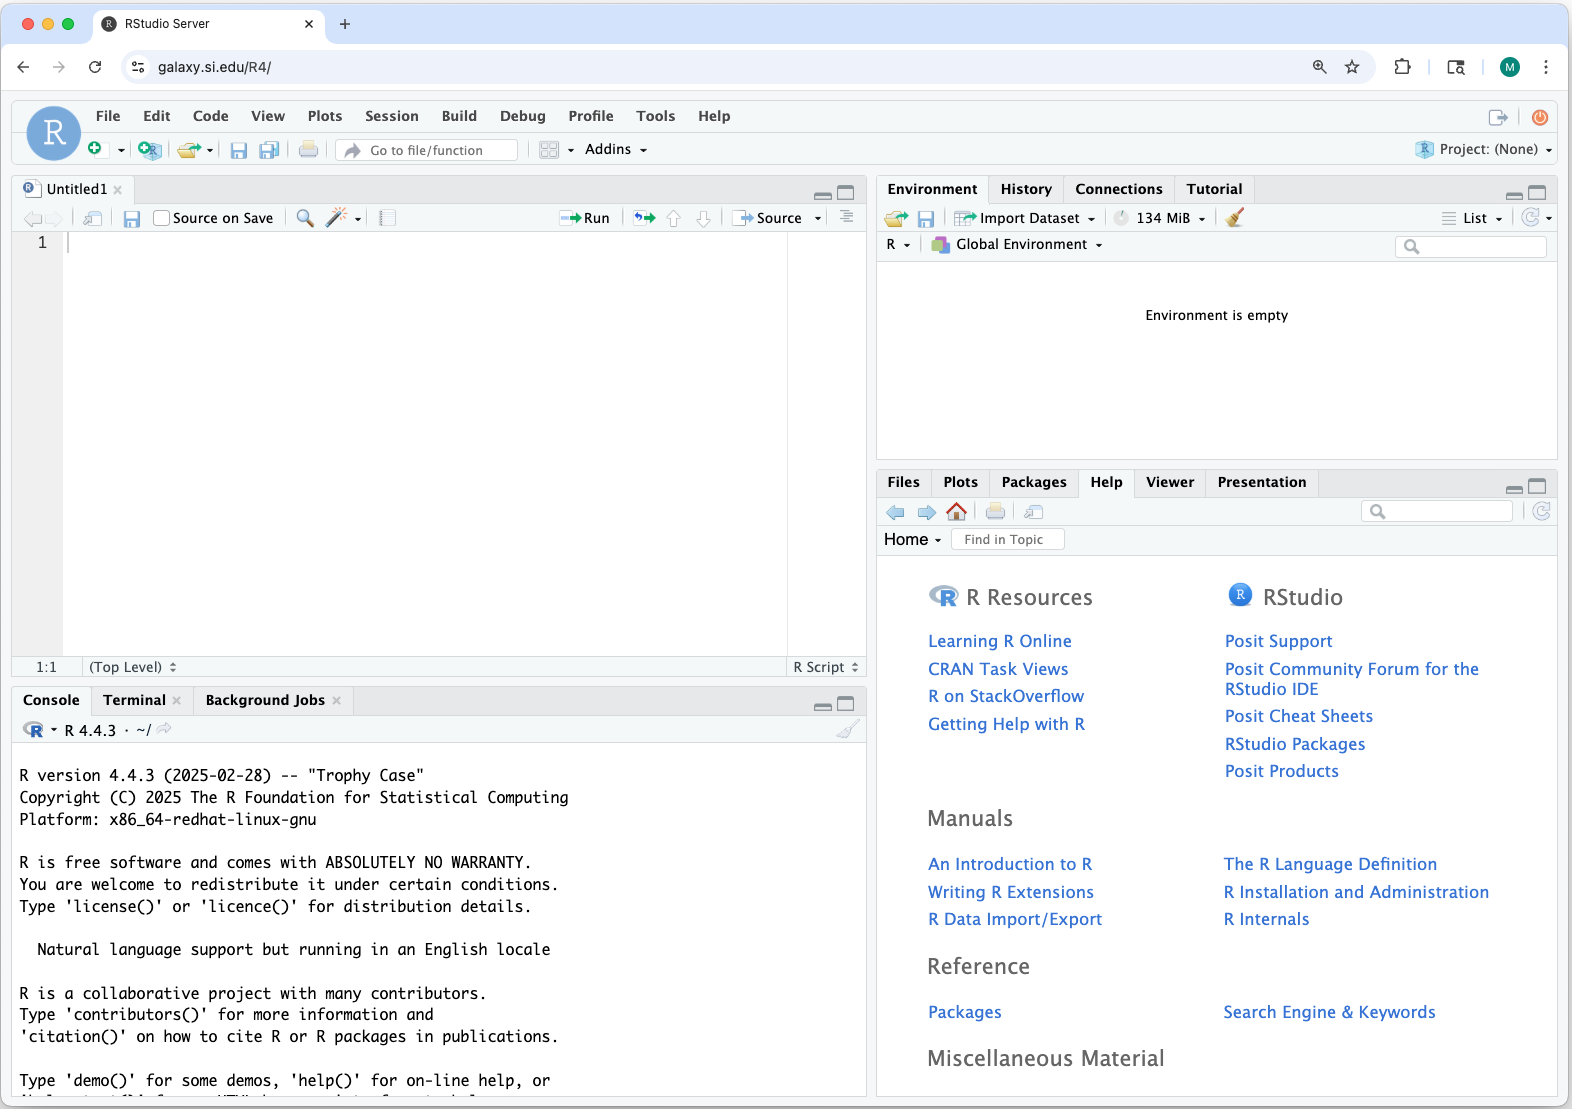Open the R Script file type selector
This screenshot has height=1109, width=1572.
click(826, 667)
